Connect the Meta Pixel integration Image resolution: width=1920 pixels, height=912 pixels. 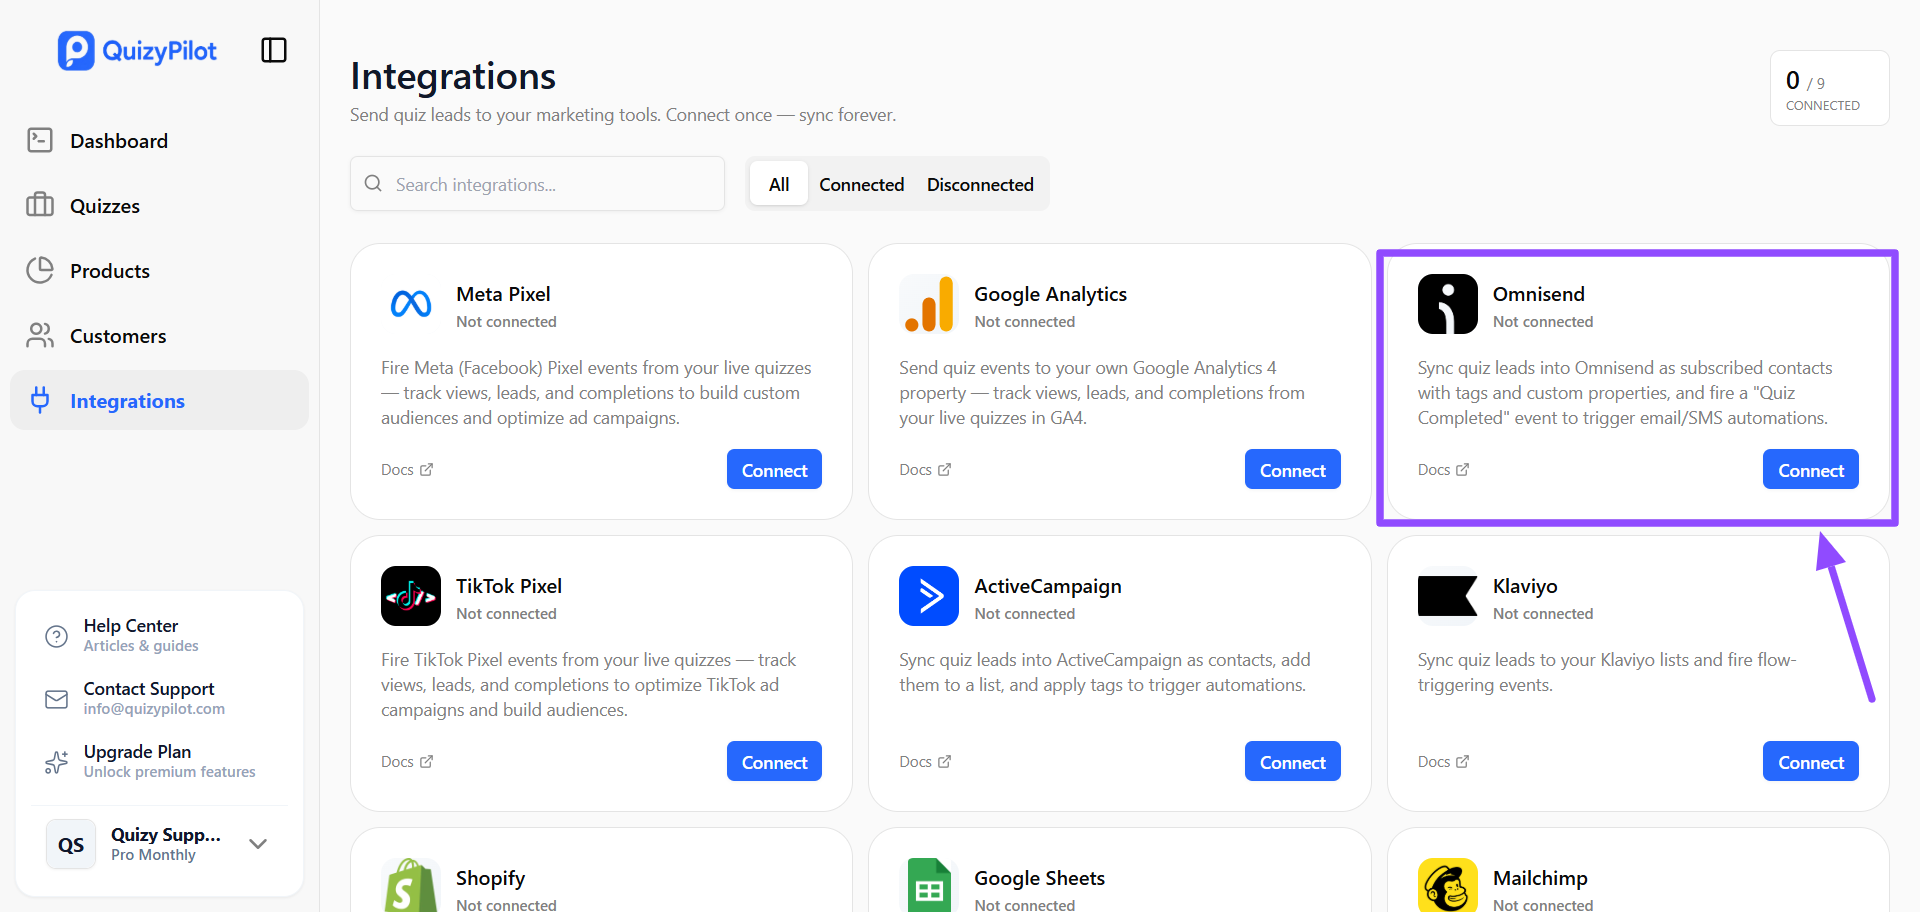pyautogui.click(x=774, y=469)
